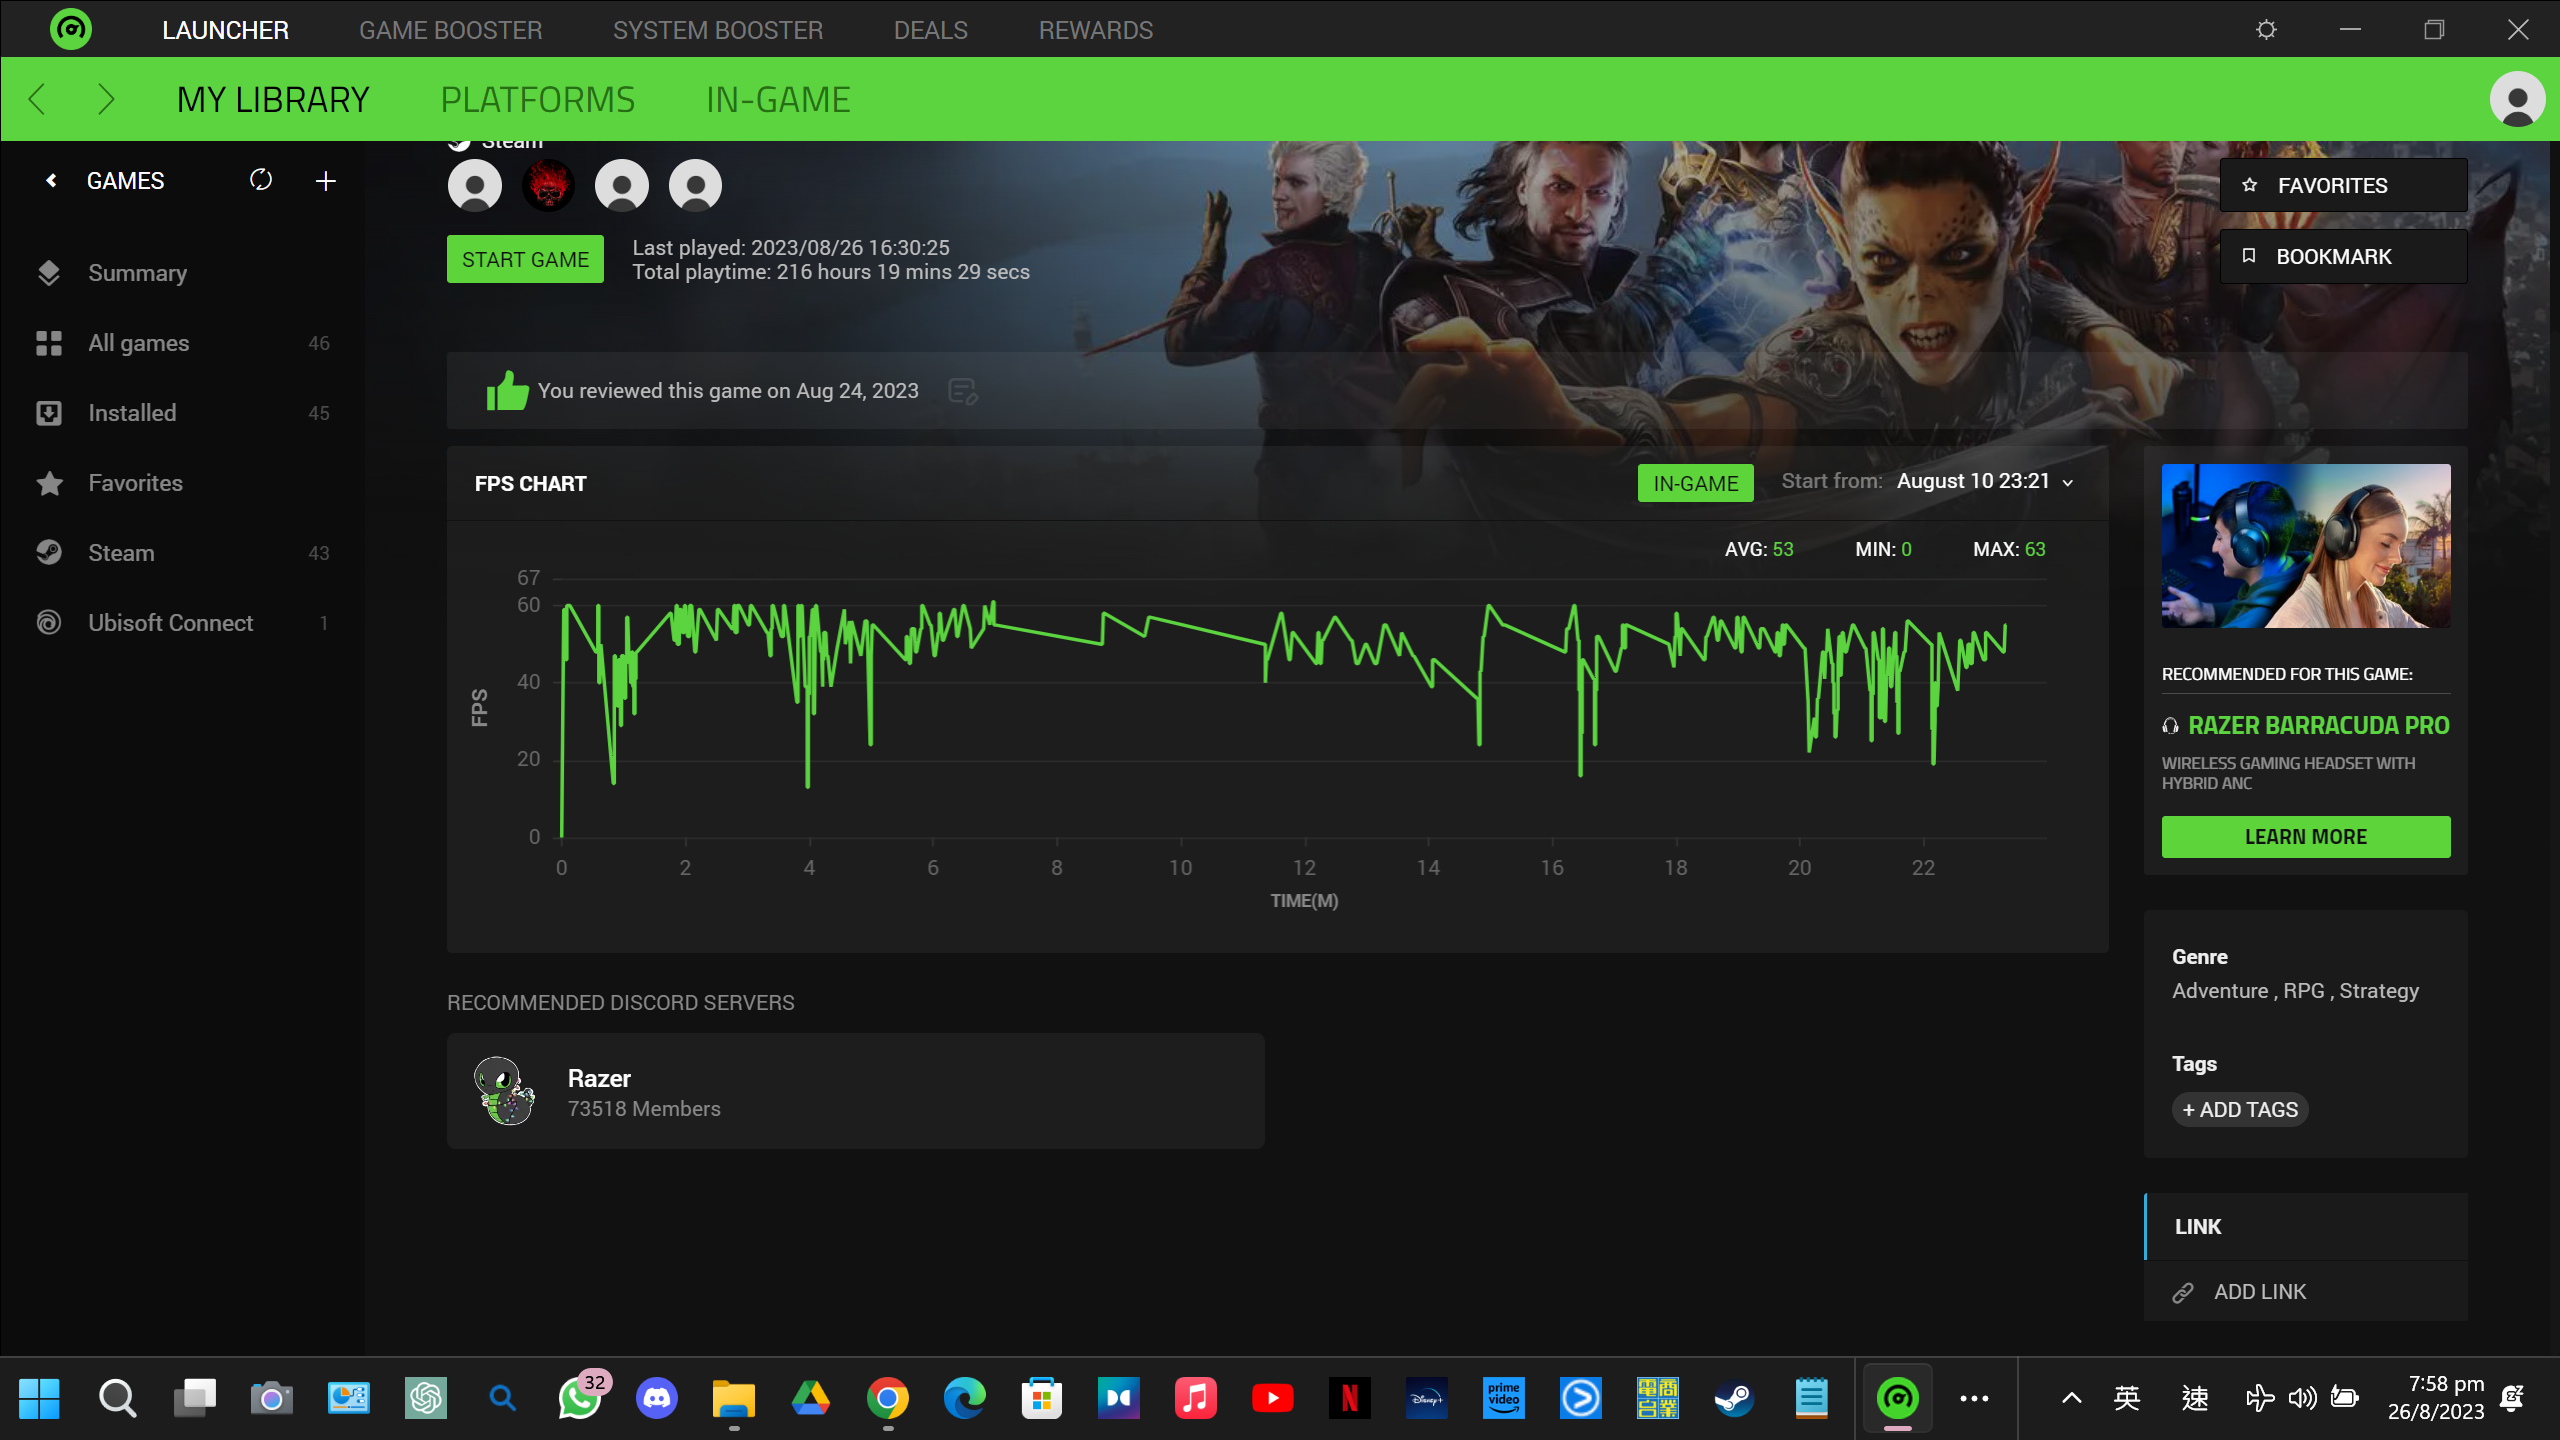BOOKMARK this game
Image resolution: width=2560 pixels, height=1440 pixels.
click(2343, 257)
